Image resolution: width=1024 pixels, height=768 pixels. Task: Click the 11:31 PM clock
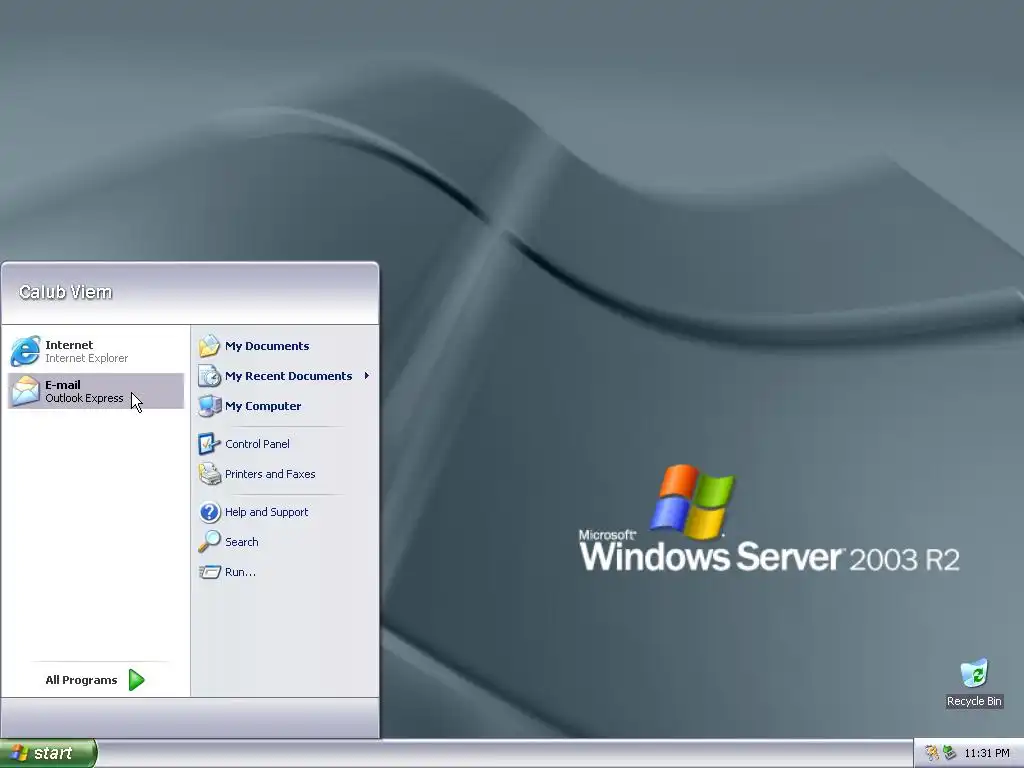[987, 754]
